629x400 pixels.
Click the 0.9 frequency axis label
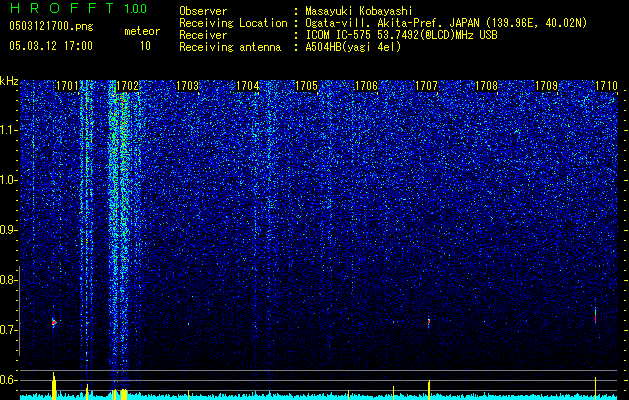8,230
